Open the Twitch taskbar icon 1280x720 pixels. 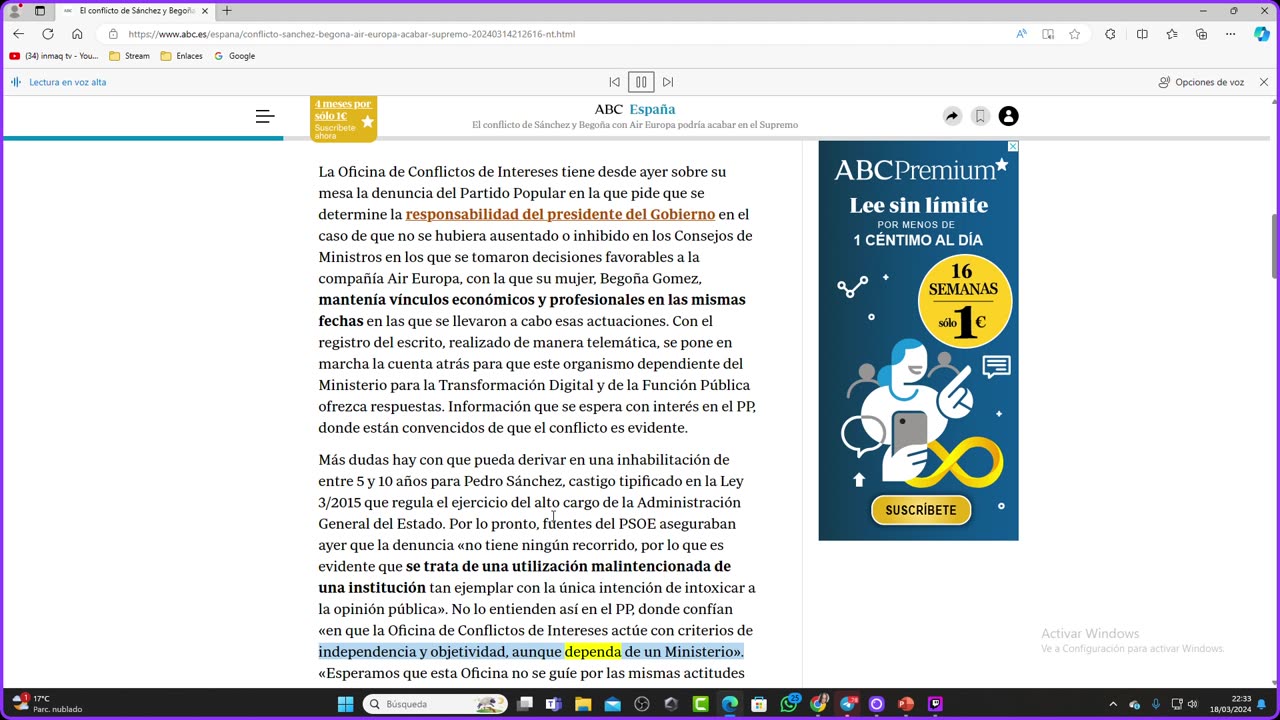tap(936, 704)
